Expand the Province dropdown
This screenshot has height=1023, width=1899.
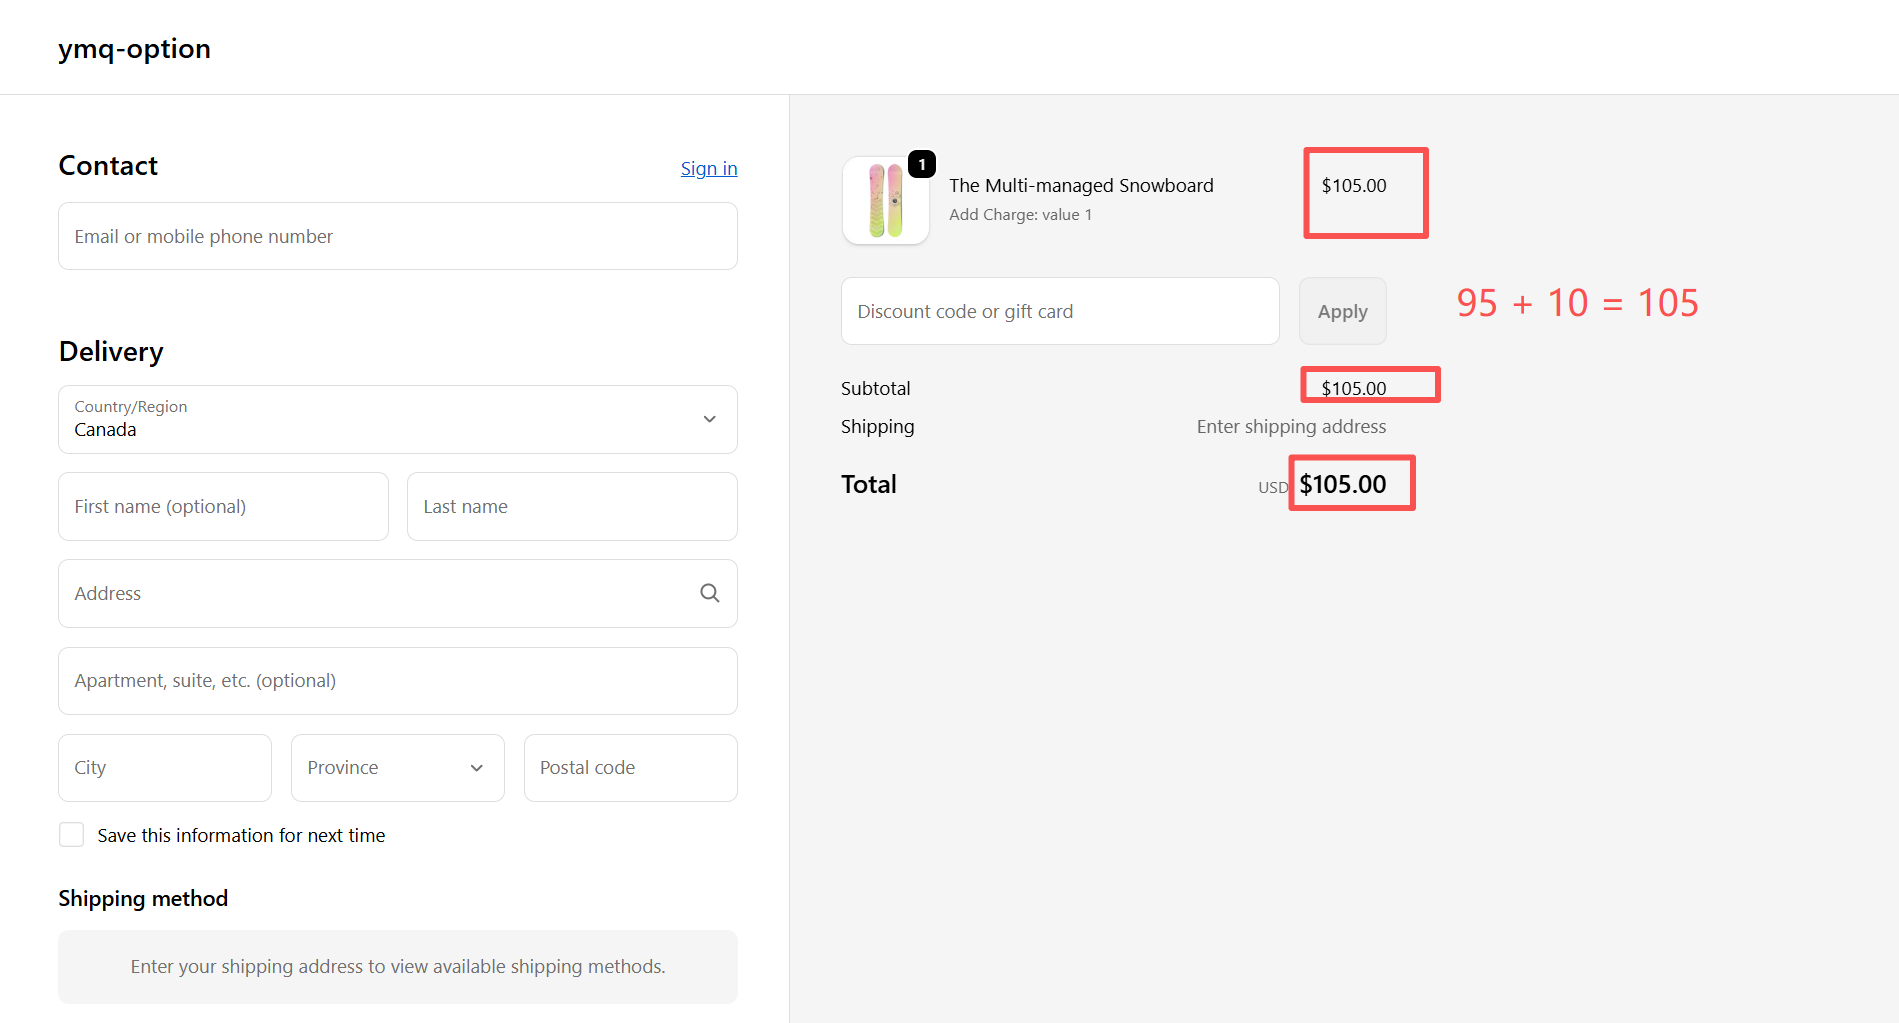point(397,768)
